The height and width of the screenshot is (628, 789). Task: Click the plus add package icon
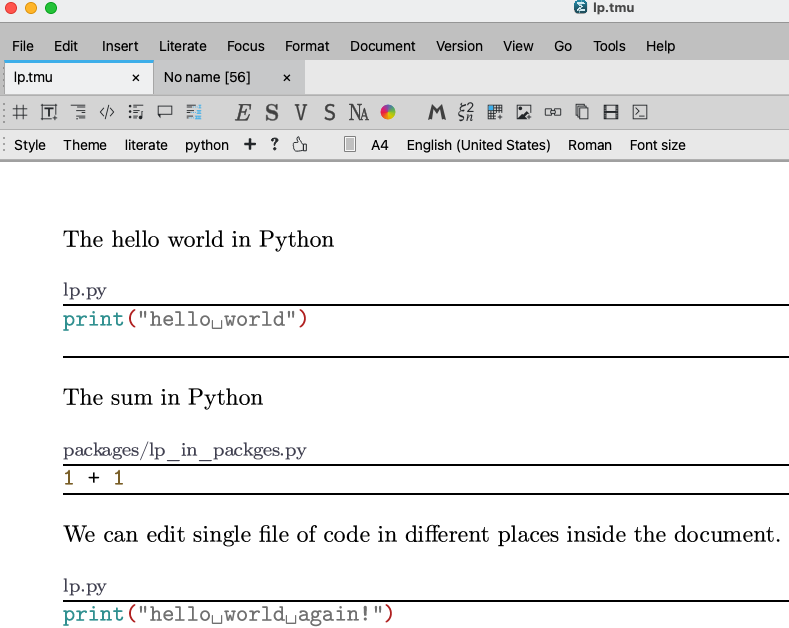coord(250,145)
